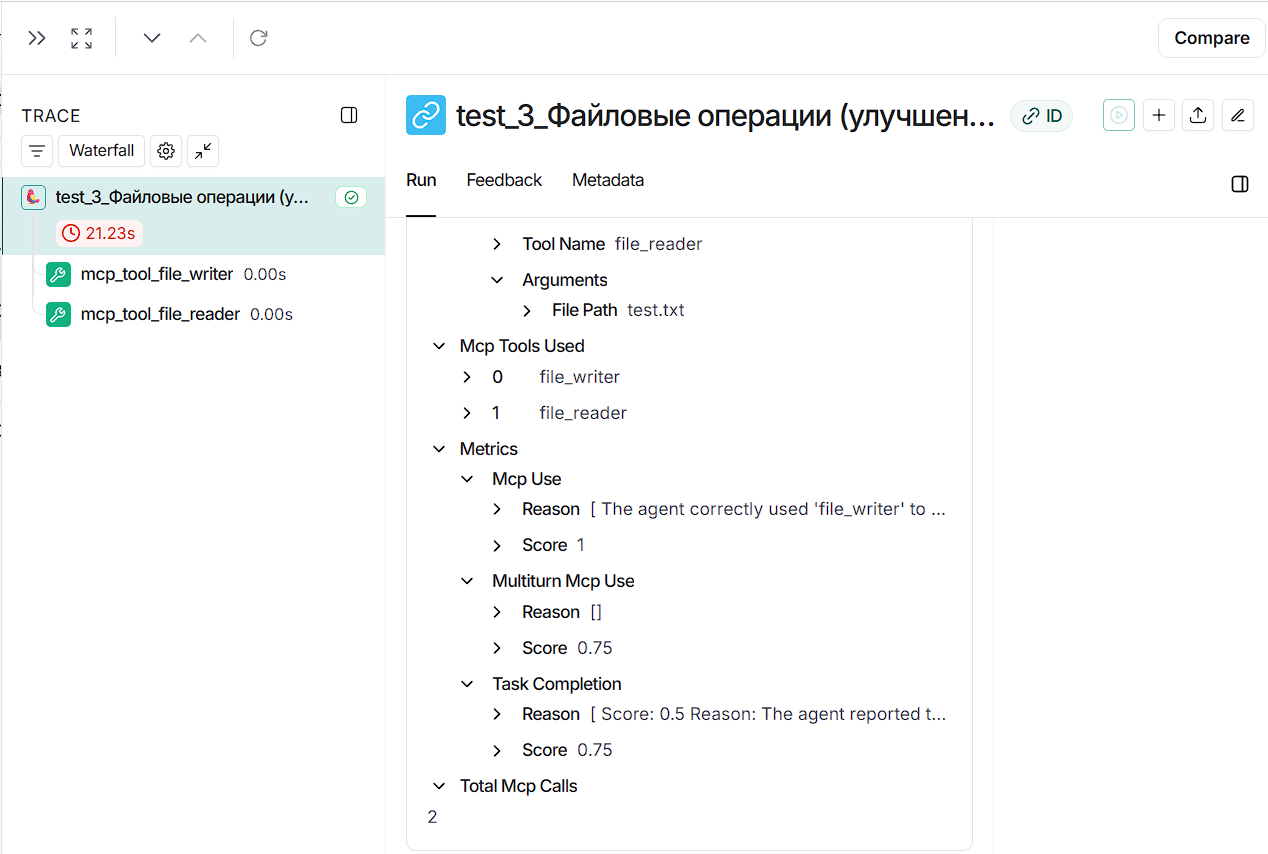Expand the Tool Name file_reader row

(x=497, y=244)
